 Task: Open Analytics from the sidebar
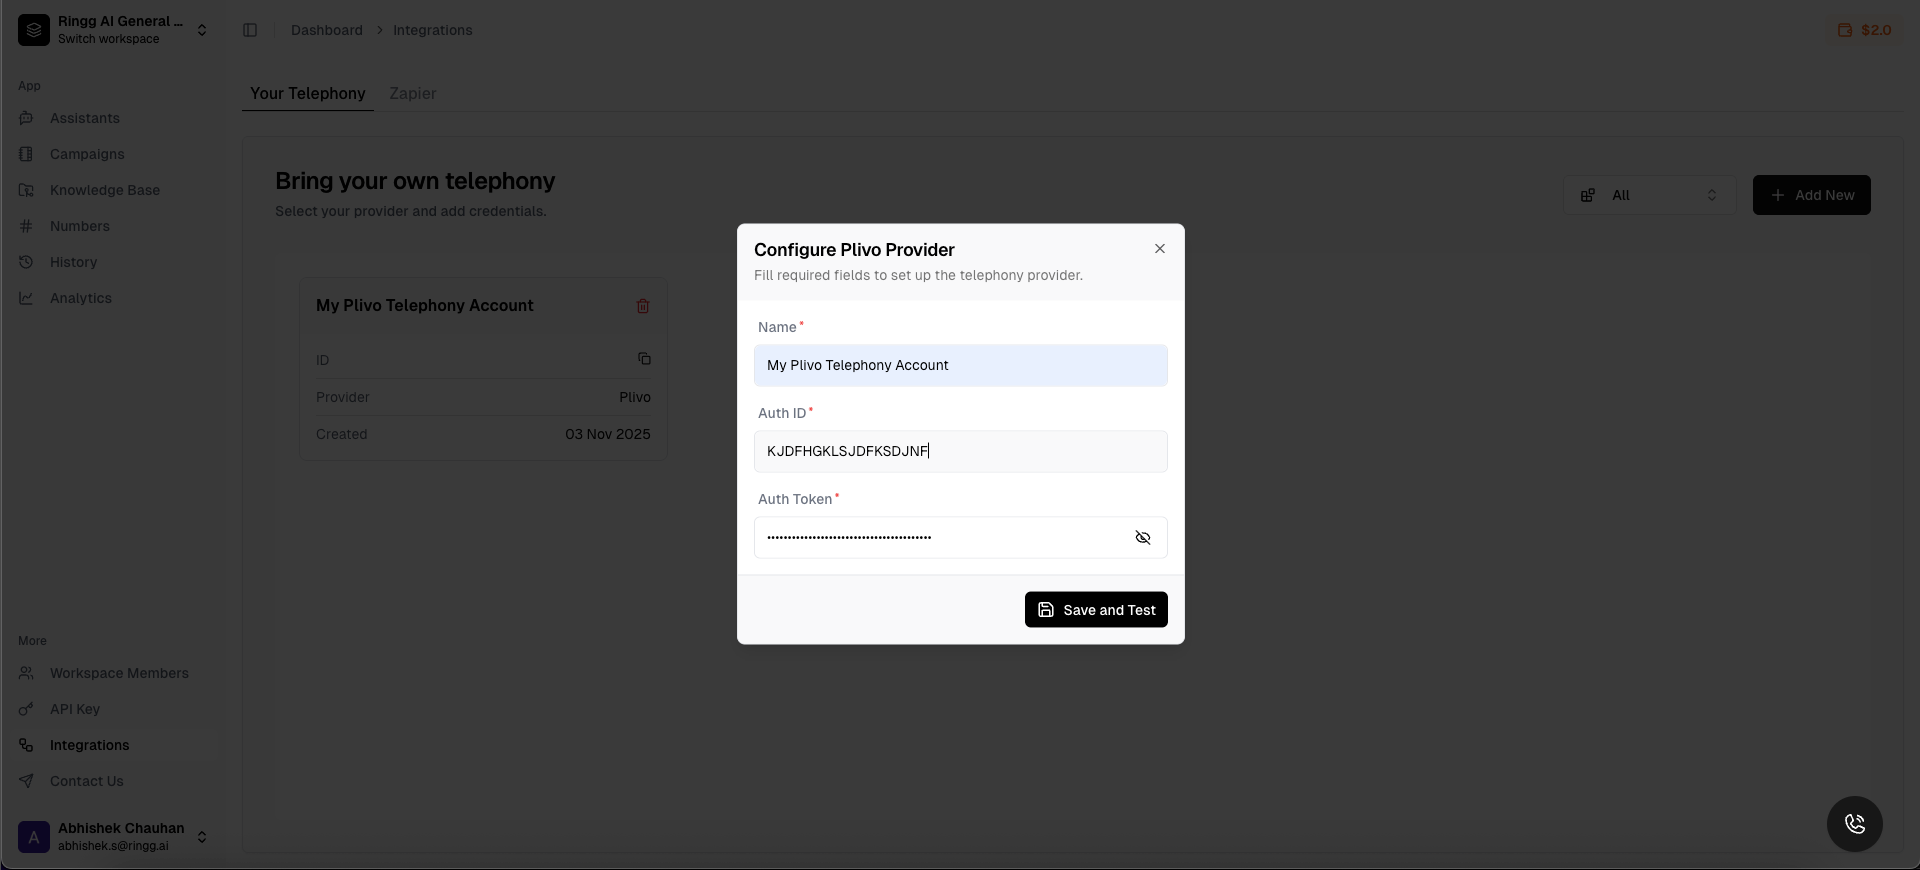pos(81,298)
